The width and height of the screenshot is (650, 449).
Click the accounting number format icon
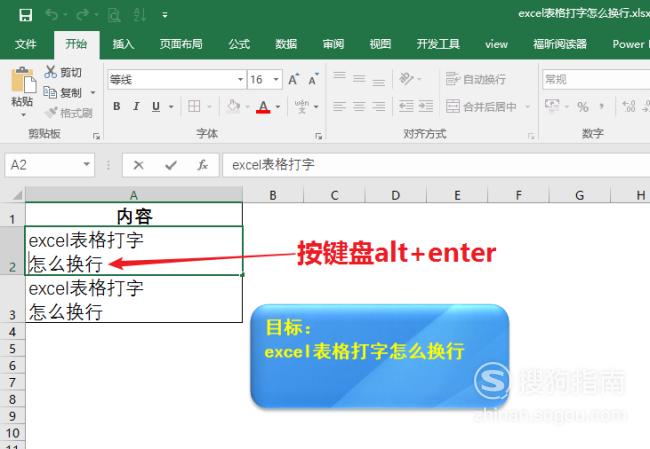[x=552, y=106]
